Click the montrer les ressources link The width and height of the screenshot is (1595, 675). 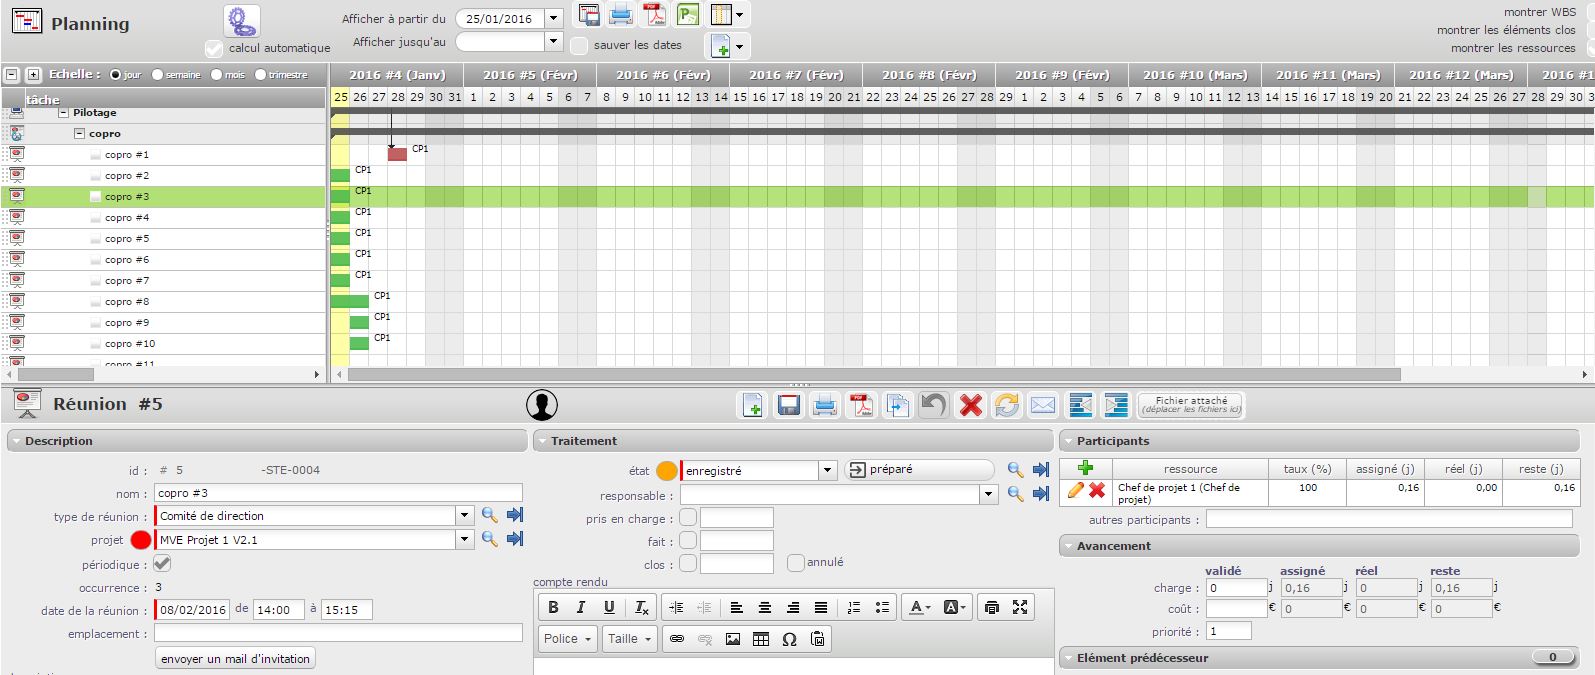pos(1512,48)
